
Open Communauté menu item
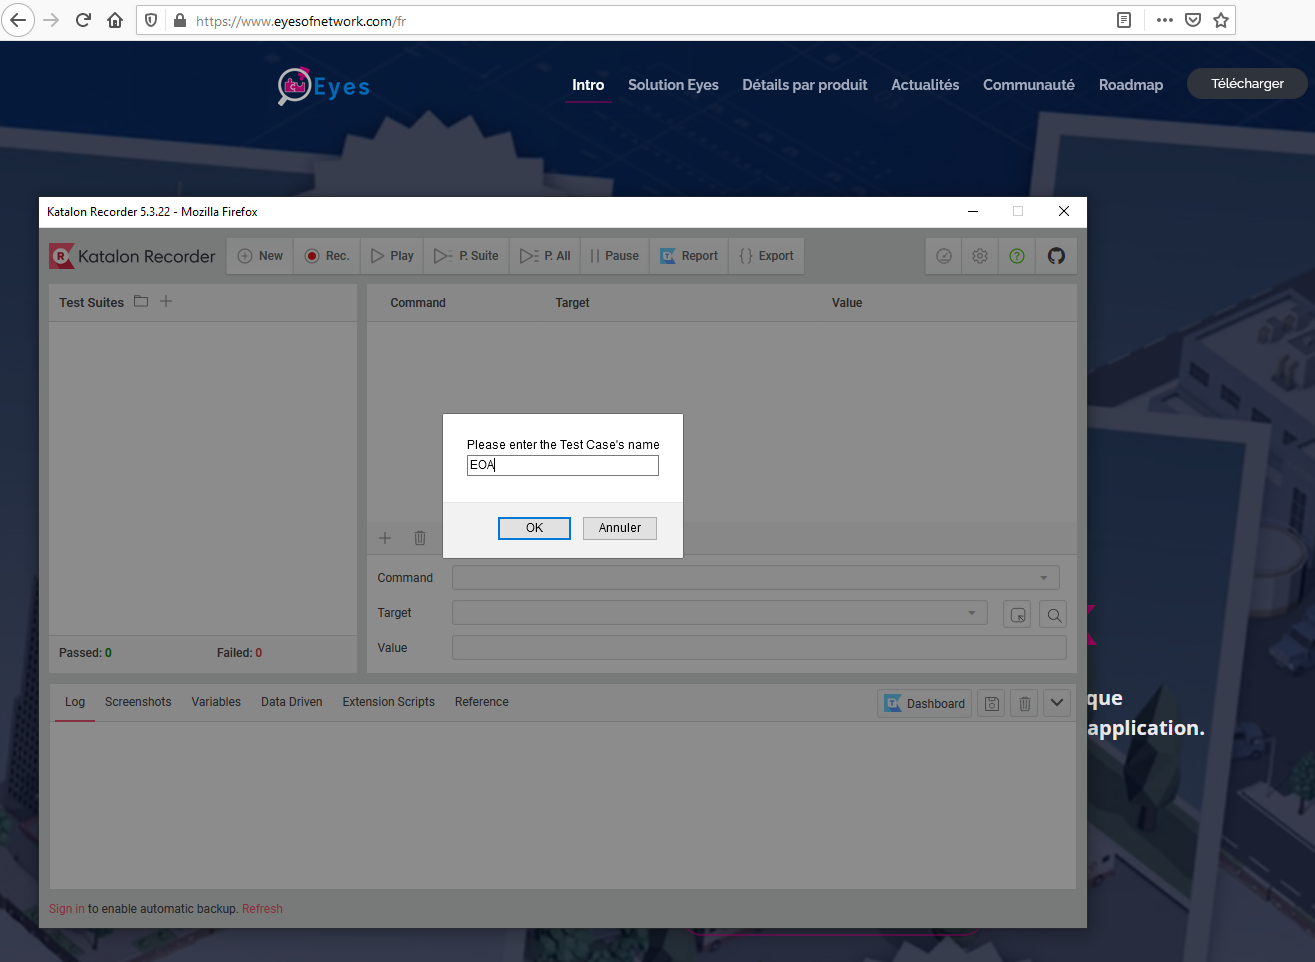click(1029, 85)
